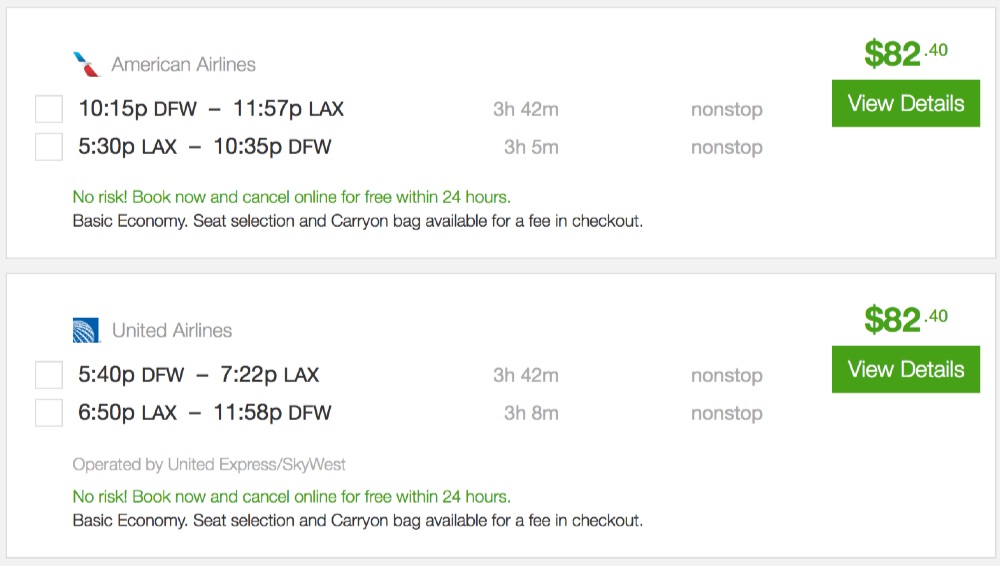The image size is (1000, 566).
Task: Click the 10:15p DFW – 11:57p LAX itinerary
Action: pos(211,109)
